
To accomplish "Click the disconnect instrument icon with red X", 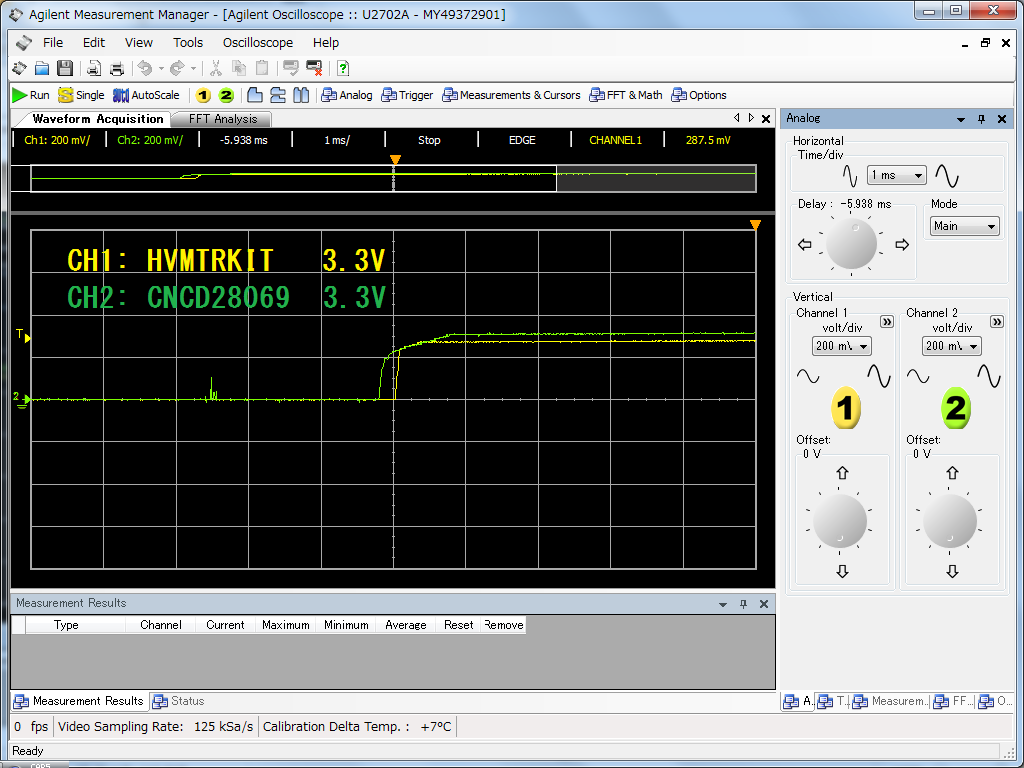I will coord(314,68).
